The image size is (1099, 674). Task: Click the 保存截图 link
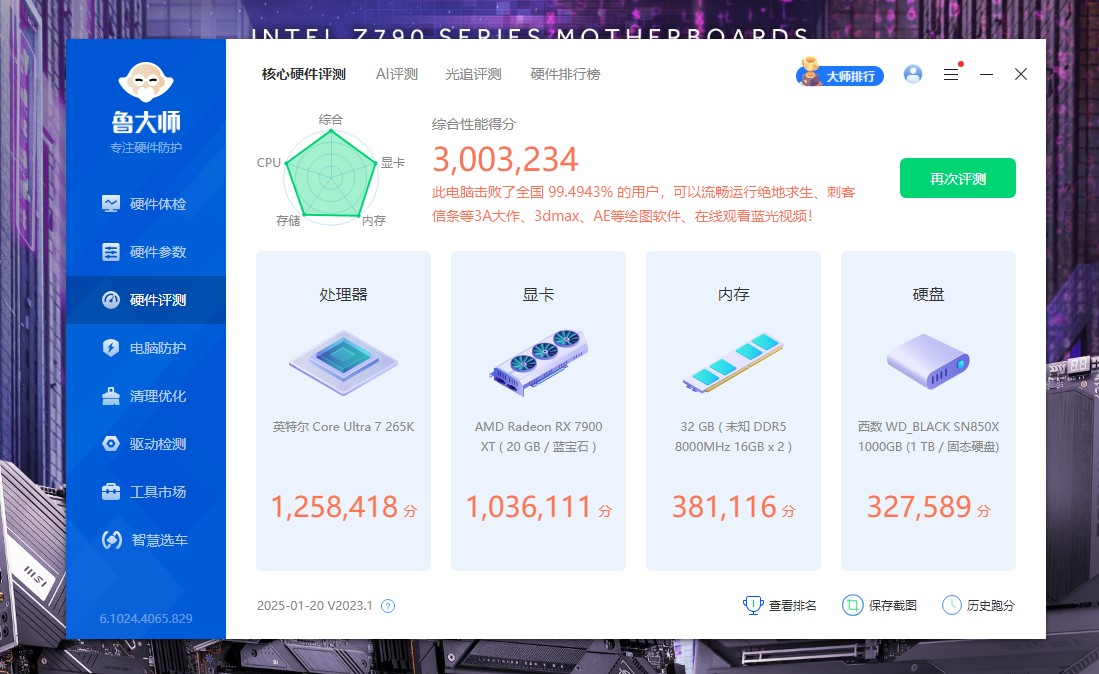coord(880,605)
